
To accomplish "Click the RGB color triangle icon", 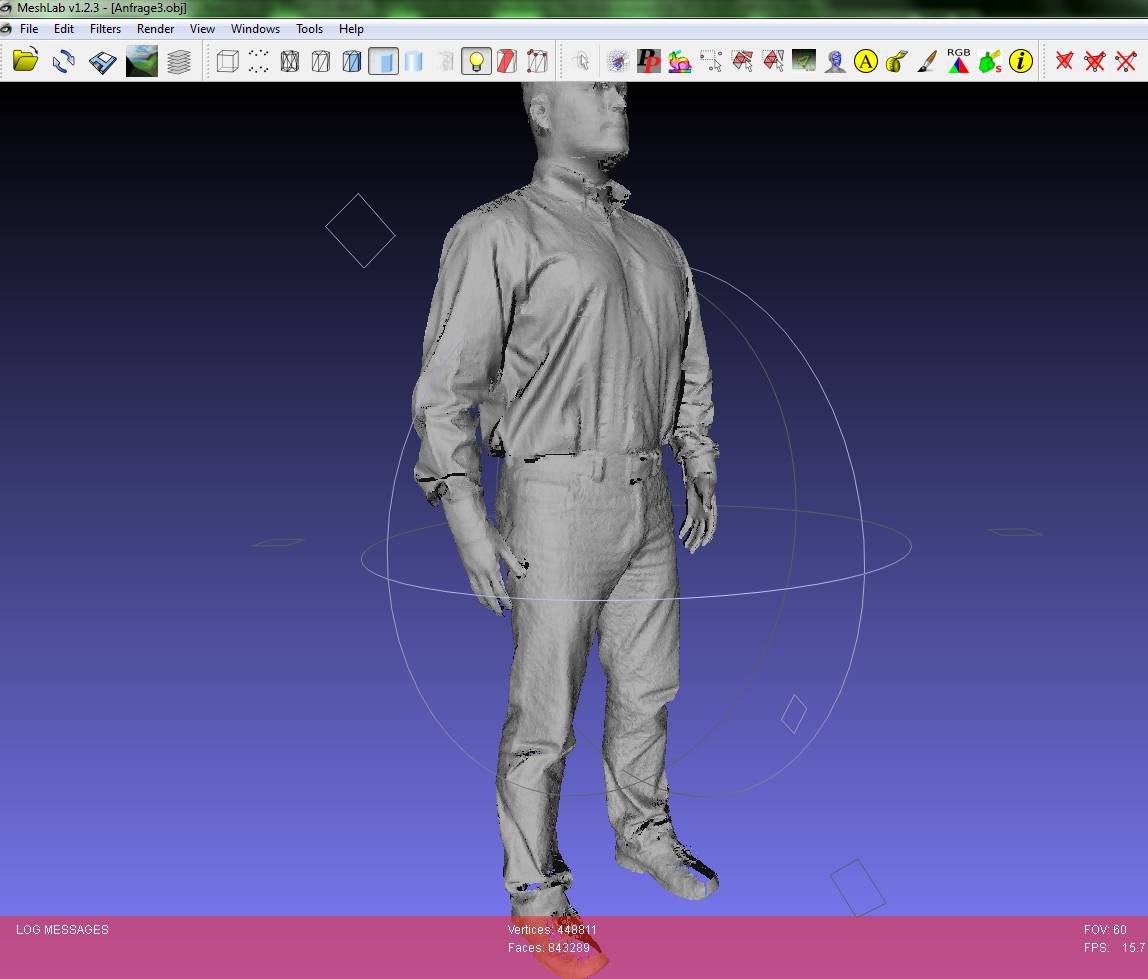I will pos(958,61).
